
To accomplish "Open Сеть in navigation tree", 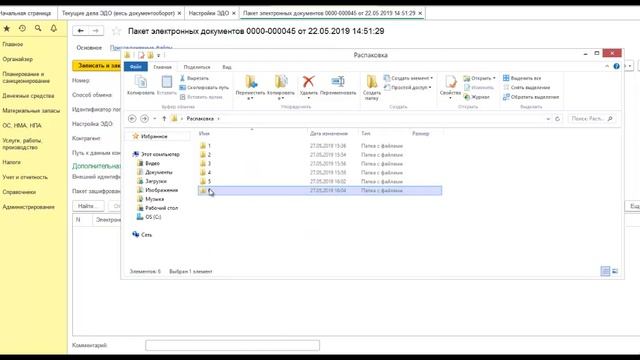I will 146,235.
